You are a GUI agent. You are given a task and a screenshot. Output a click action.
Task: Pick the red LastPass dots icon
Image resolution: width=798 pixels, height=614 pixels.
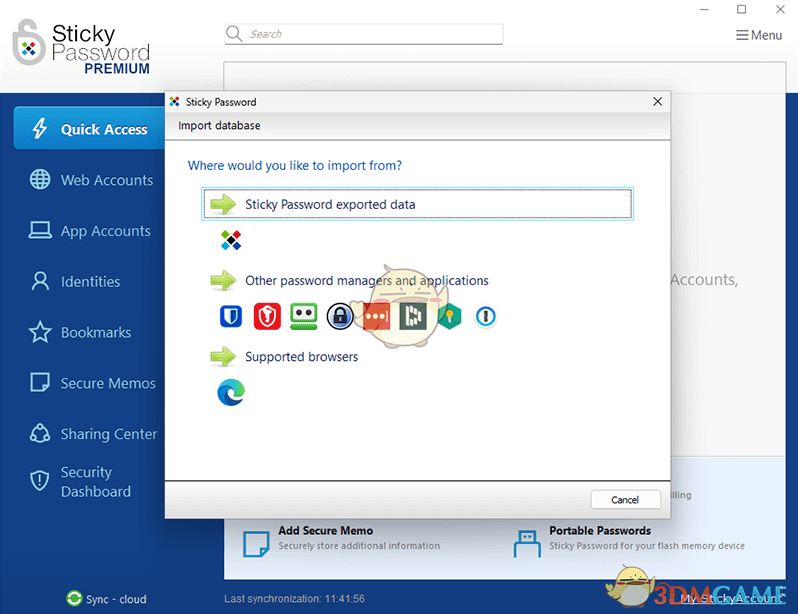(x=376, y=317)
